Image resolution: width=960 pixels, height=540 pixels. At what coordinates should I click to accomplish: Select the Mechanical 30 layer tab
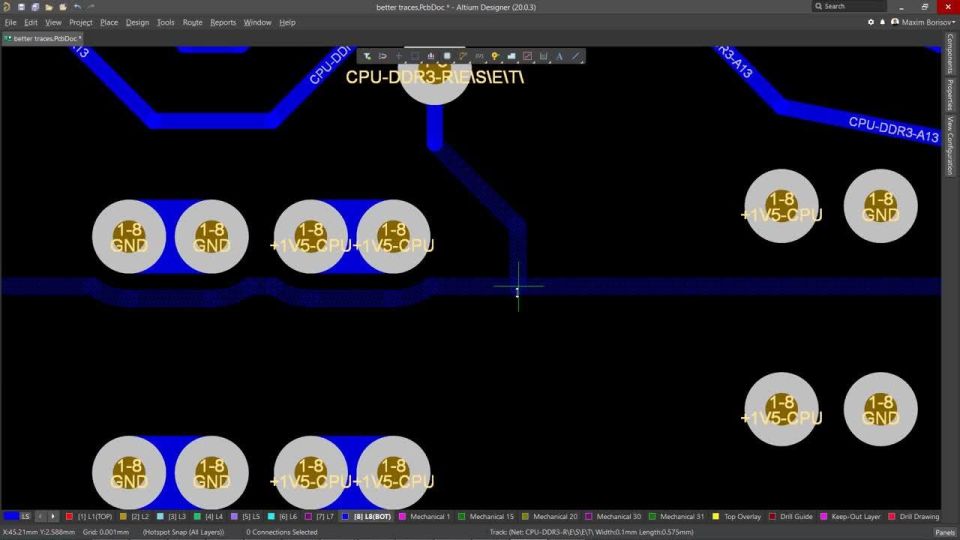613,517
